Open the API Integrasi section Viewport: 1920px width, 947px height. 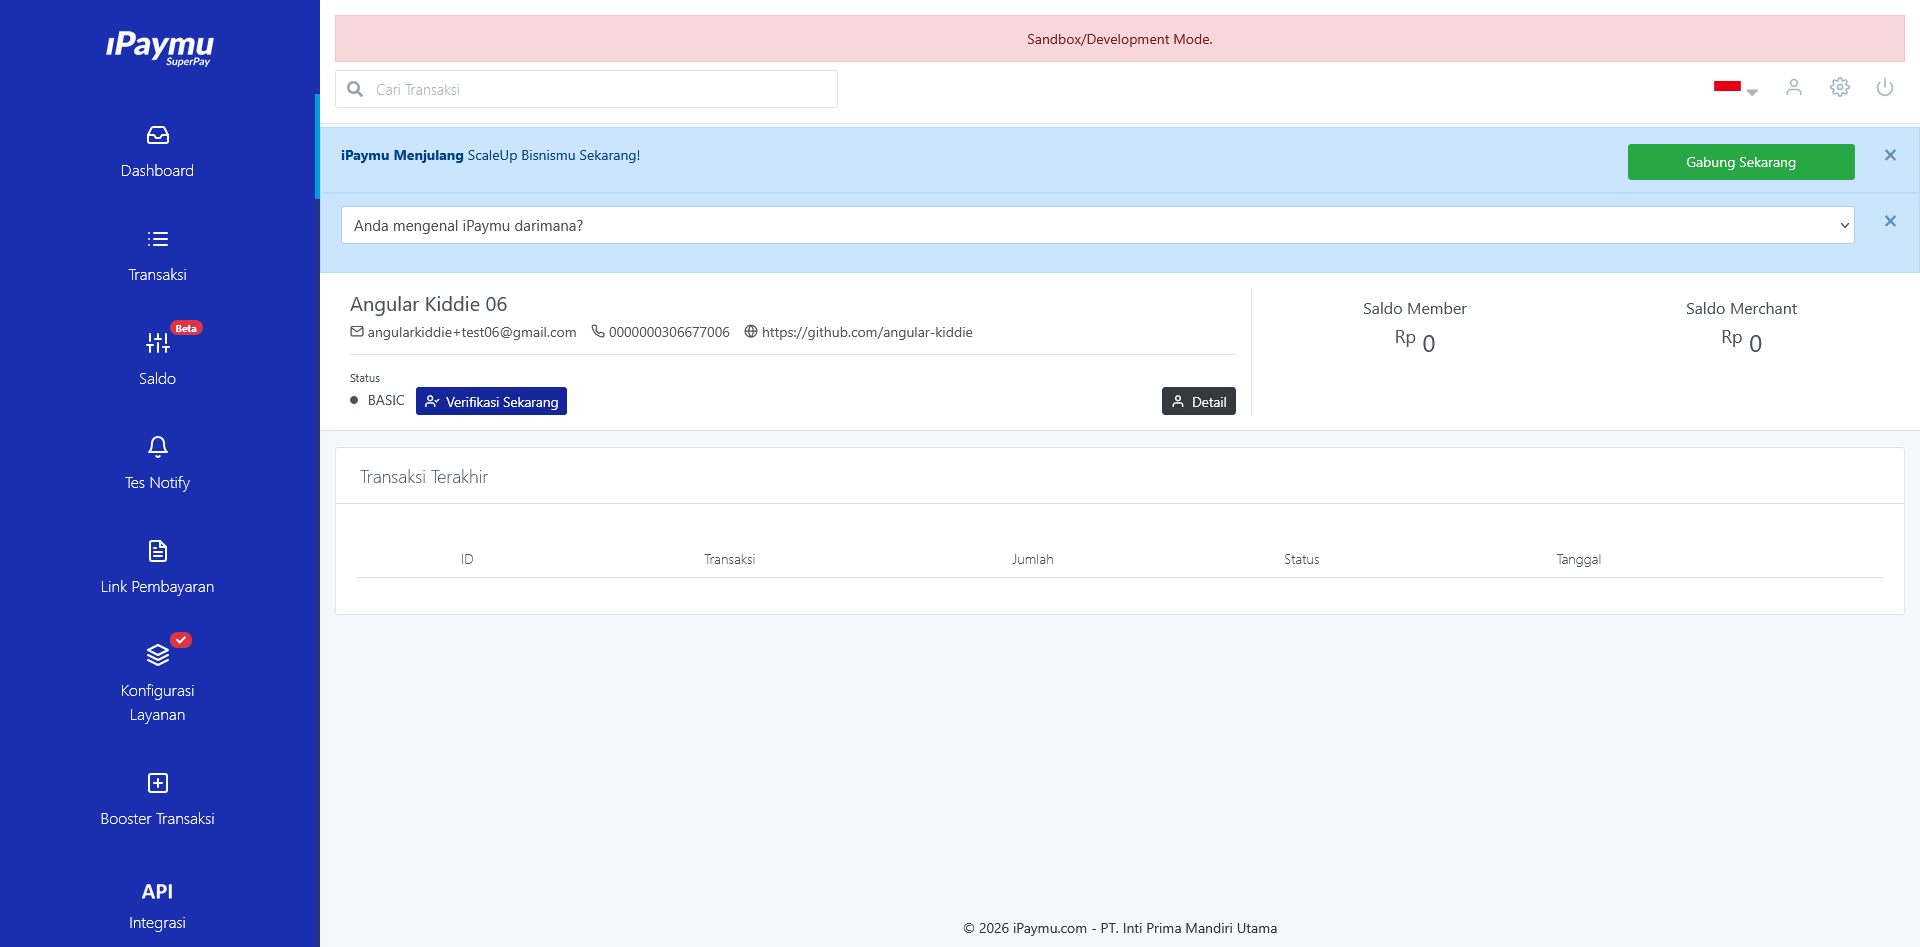157,906
